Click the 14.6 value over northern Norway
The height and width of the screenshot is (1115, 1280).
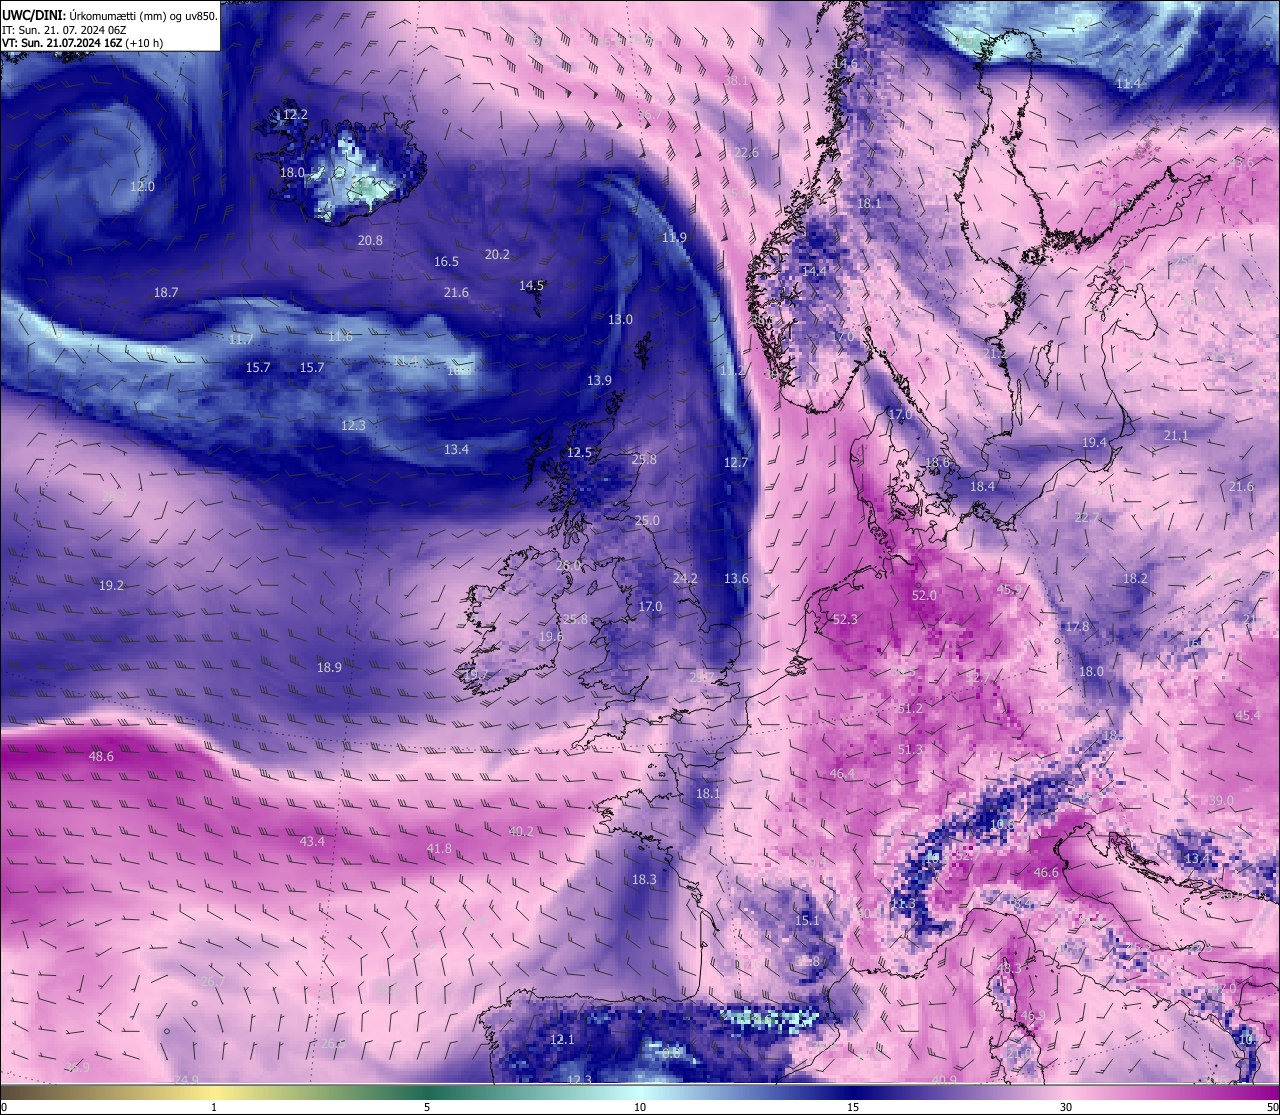coord(846,65)
